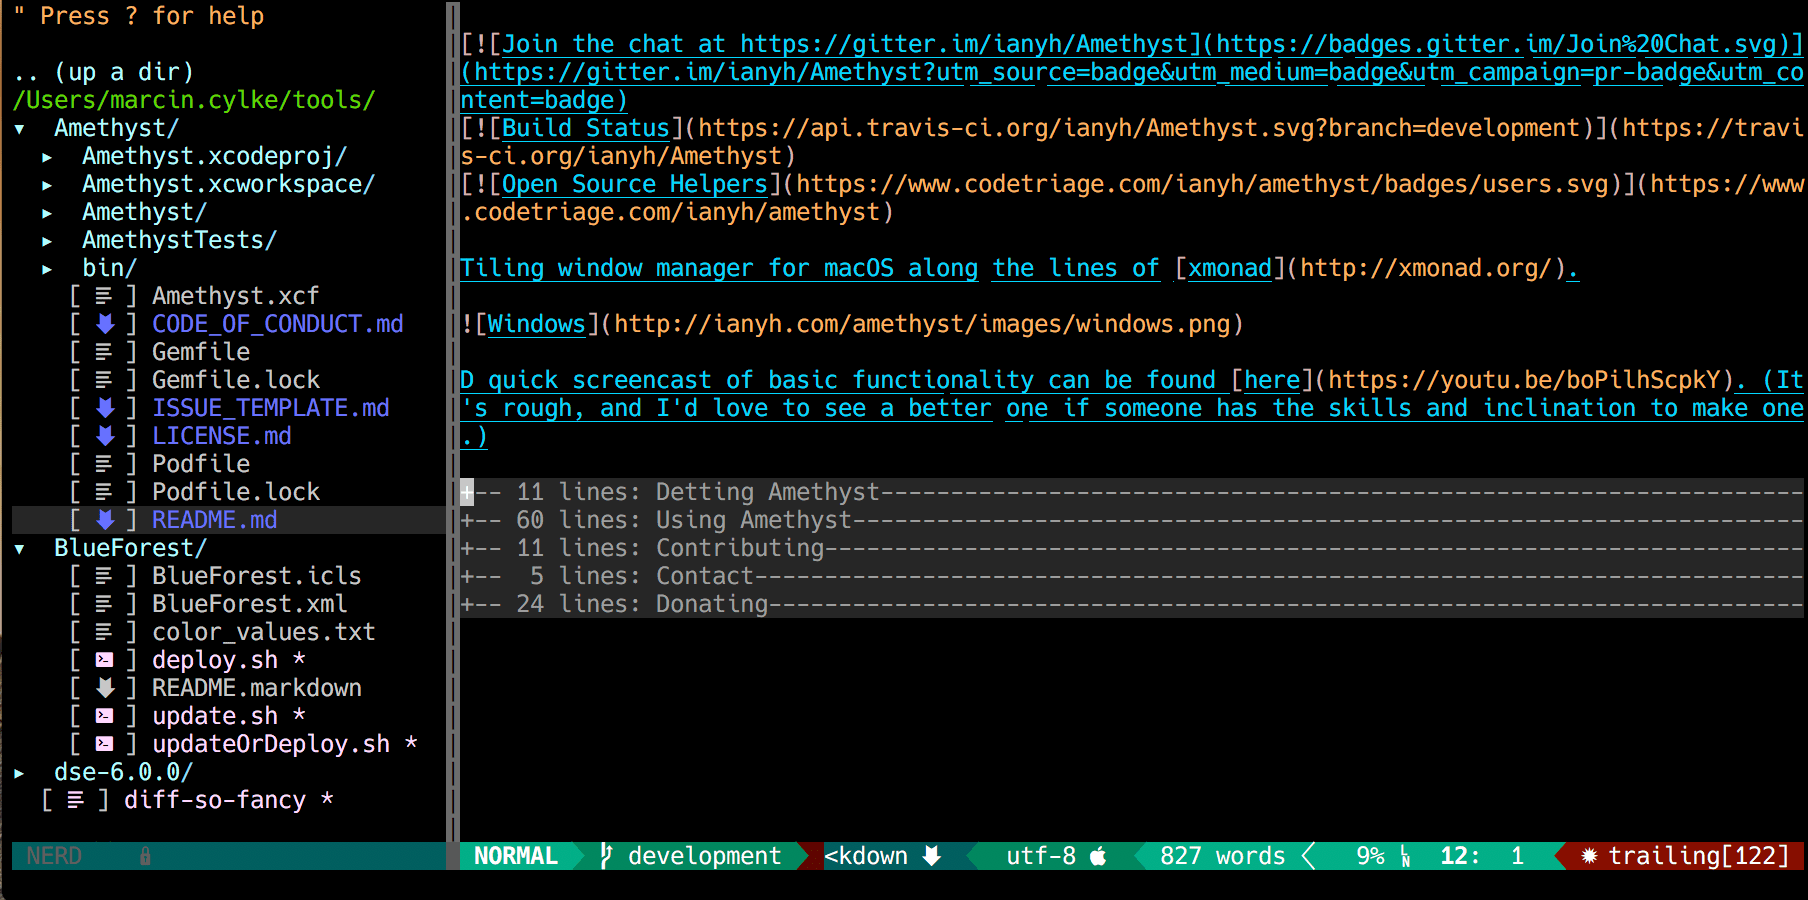This screenshot has height=900, width=1808.
Task: Click the file icon beside Podfile.lock
Action: (104, 492)
